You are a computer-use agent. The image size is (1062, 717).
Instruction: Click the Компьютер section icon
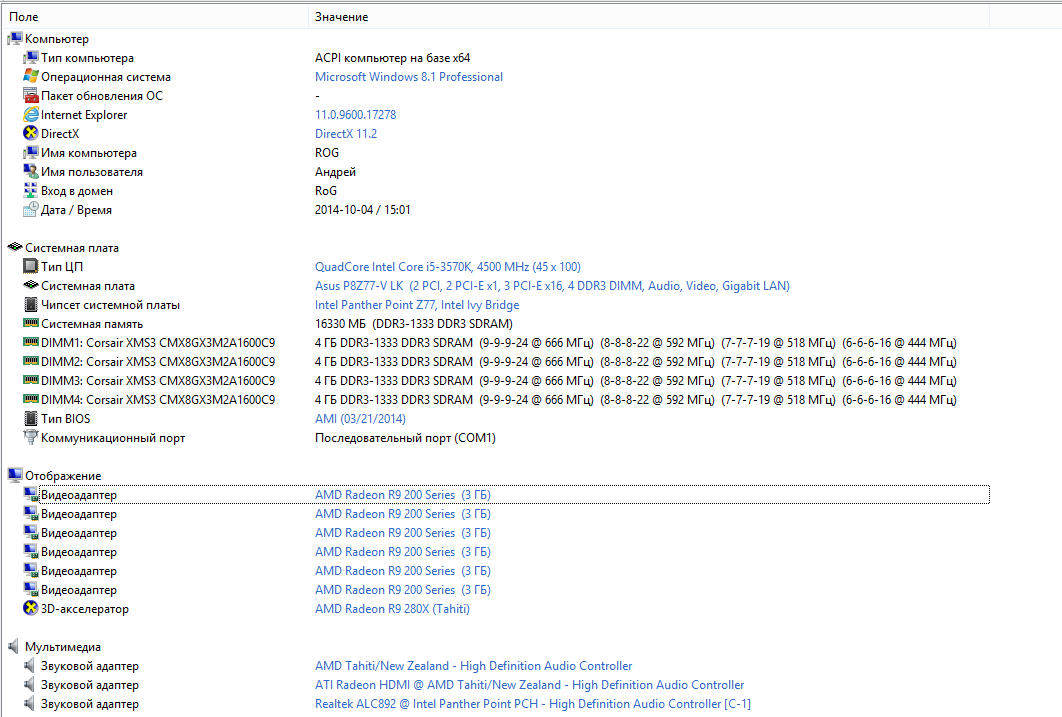tap(15, 39)
